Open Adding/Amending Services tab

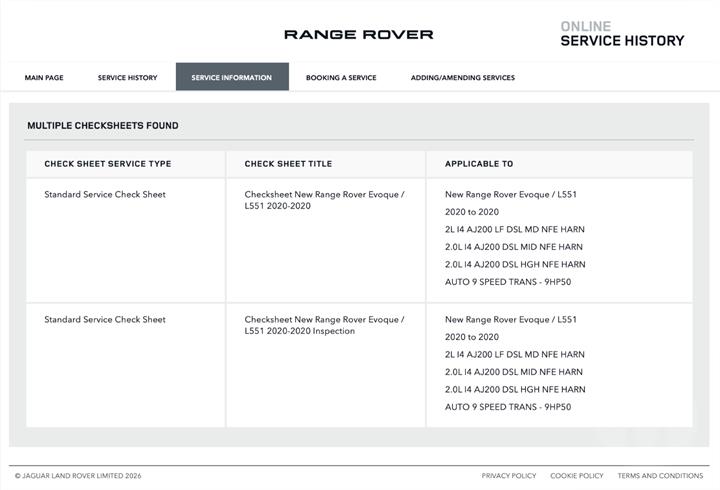tap(463, 78)
